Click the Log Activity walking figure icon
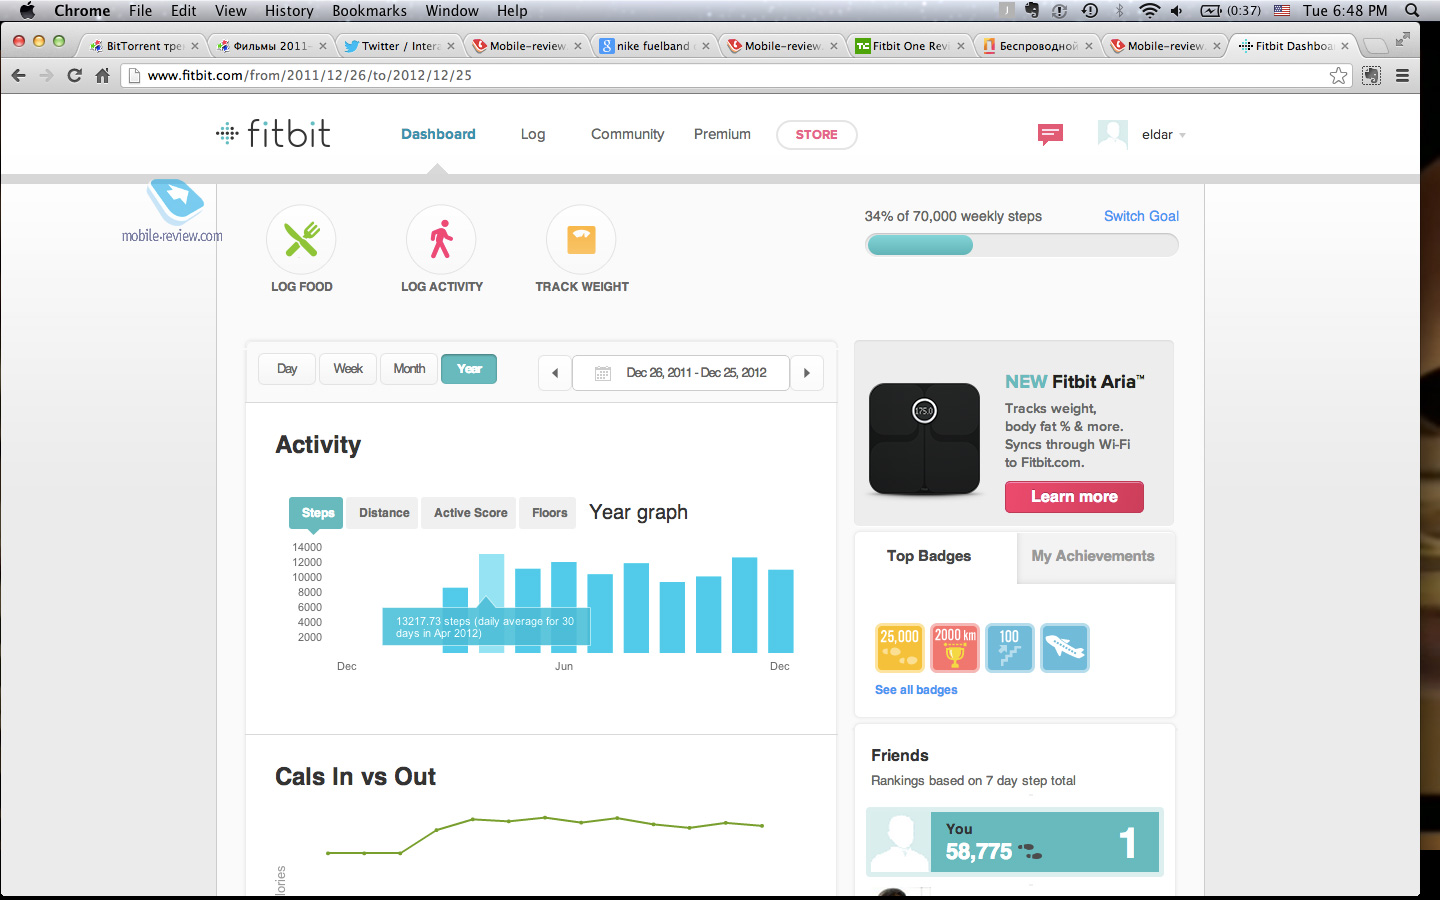 pyautogui.click(x=441, y=240)
